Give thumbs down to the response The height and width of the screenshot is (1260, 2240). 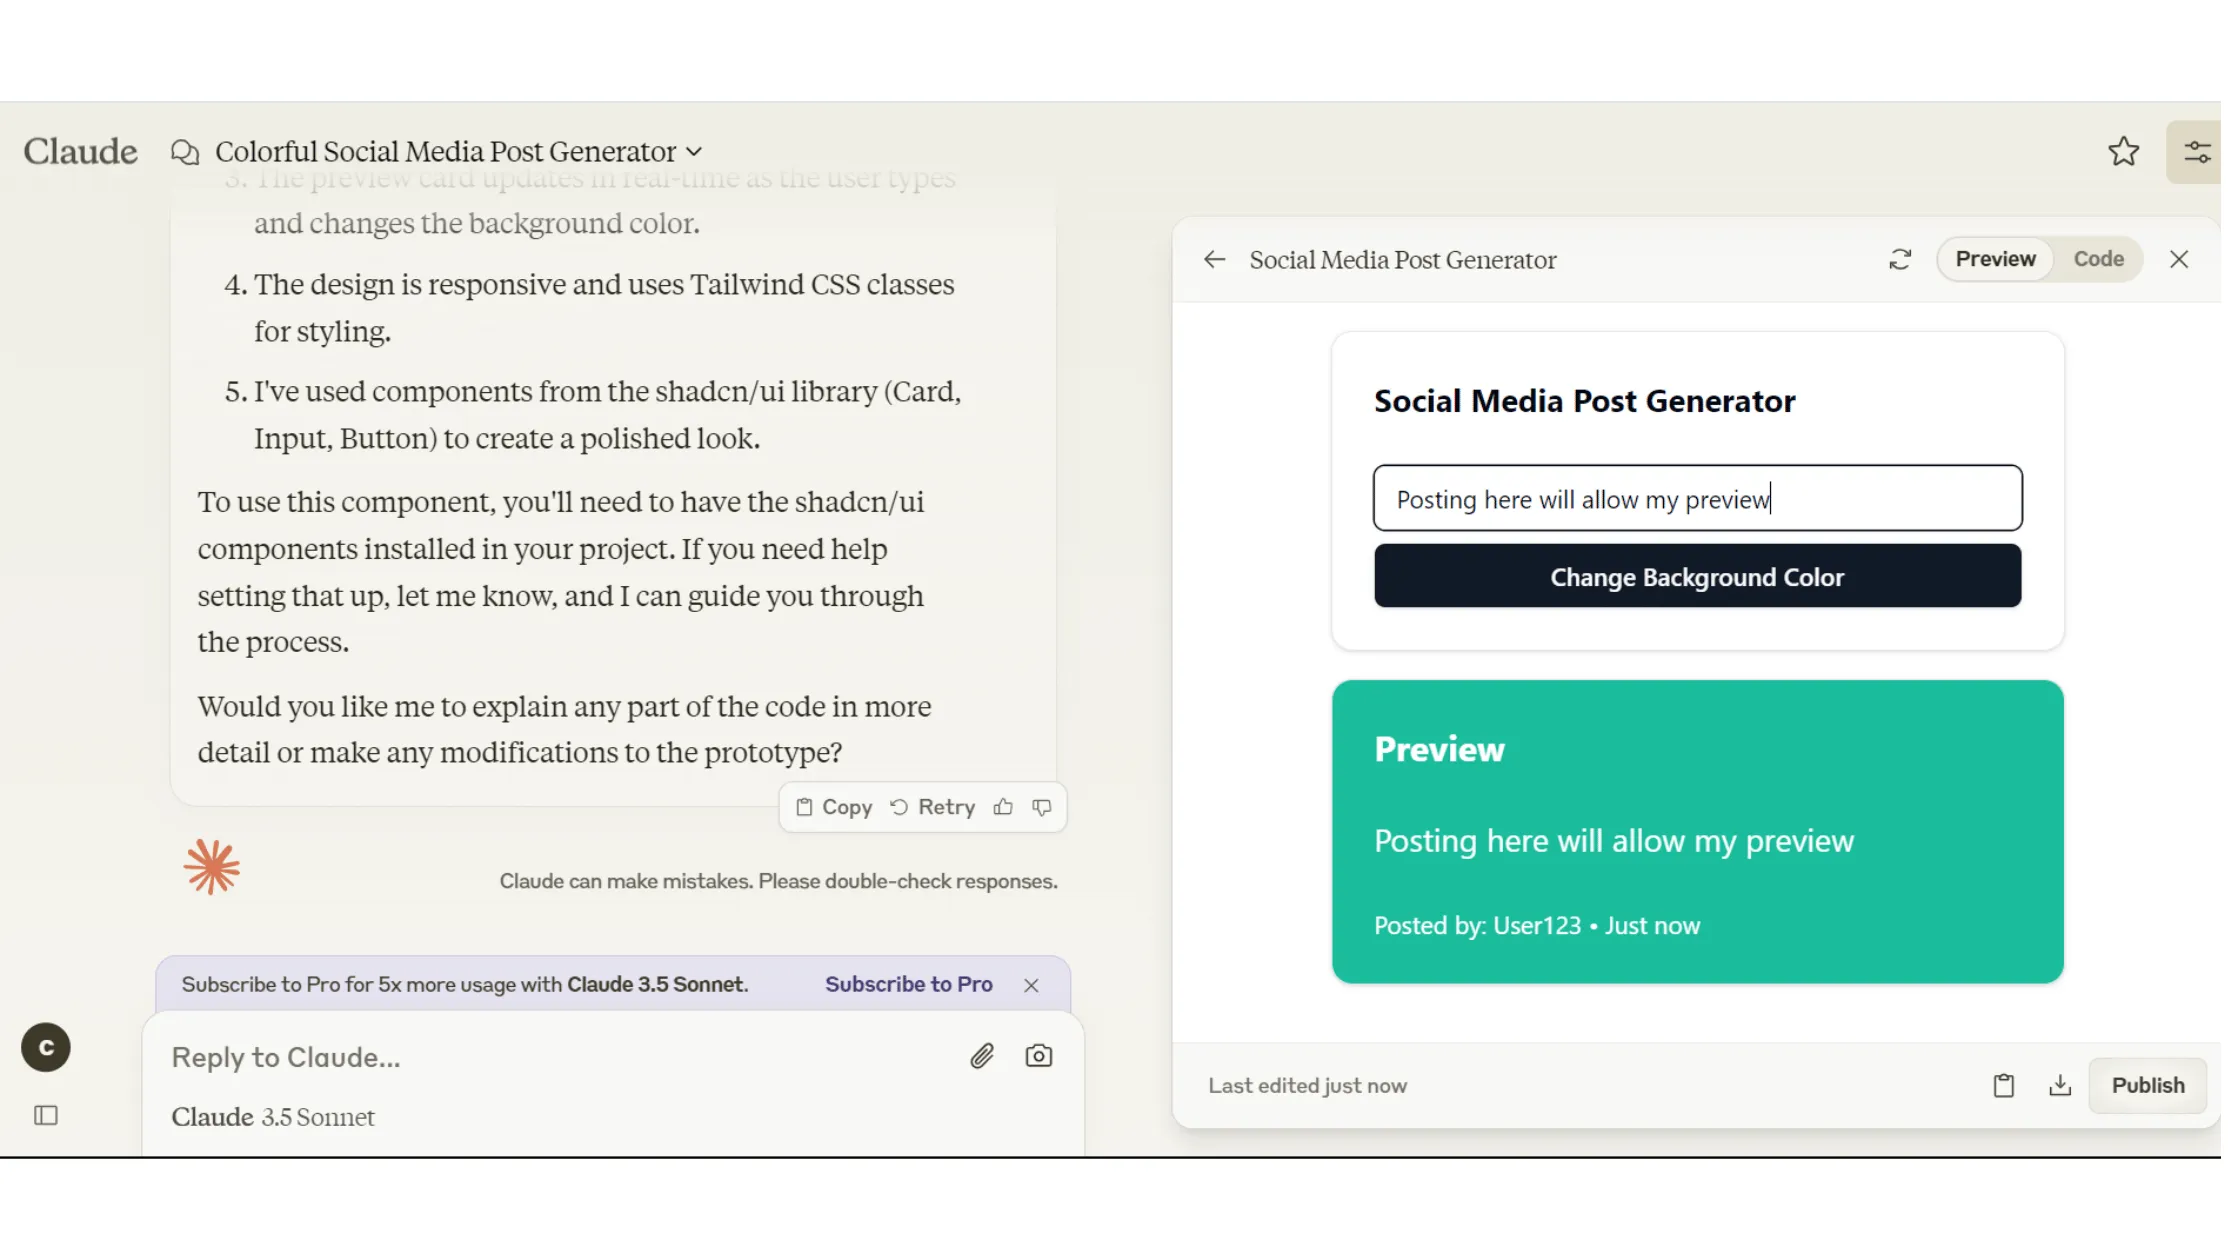pyautogui.click(x=1042, y=808)
